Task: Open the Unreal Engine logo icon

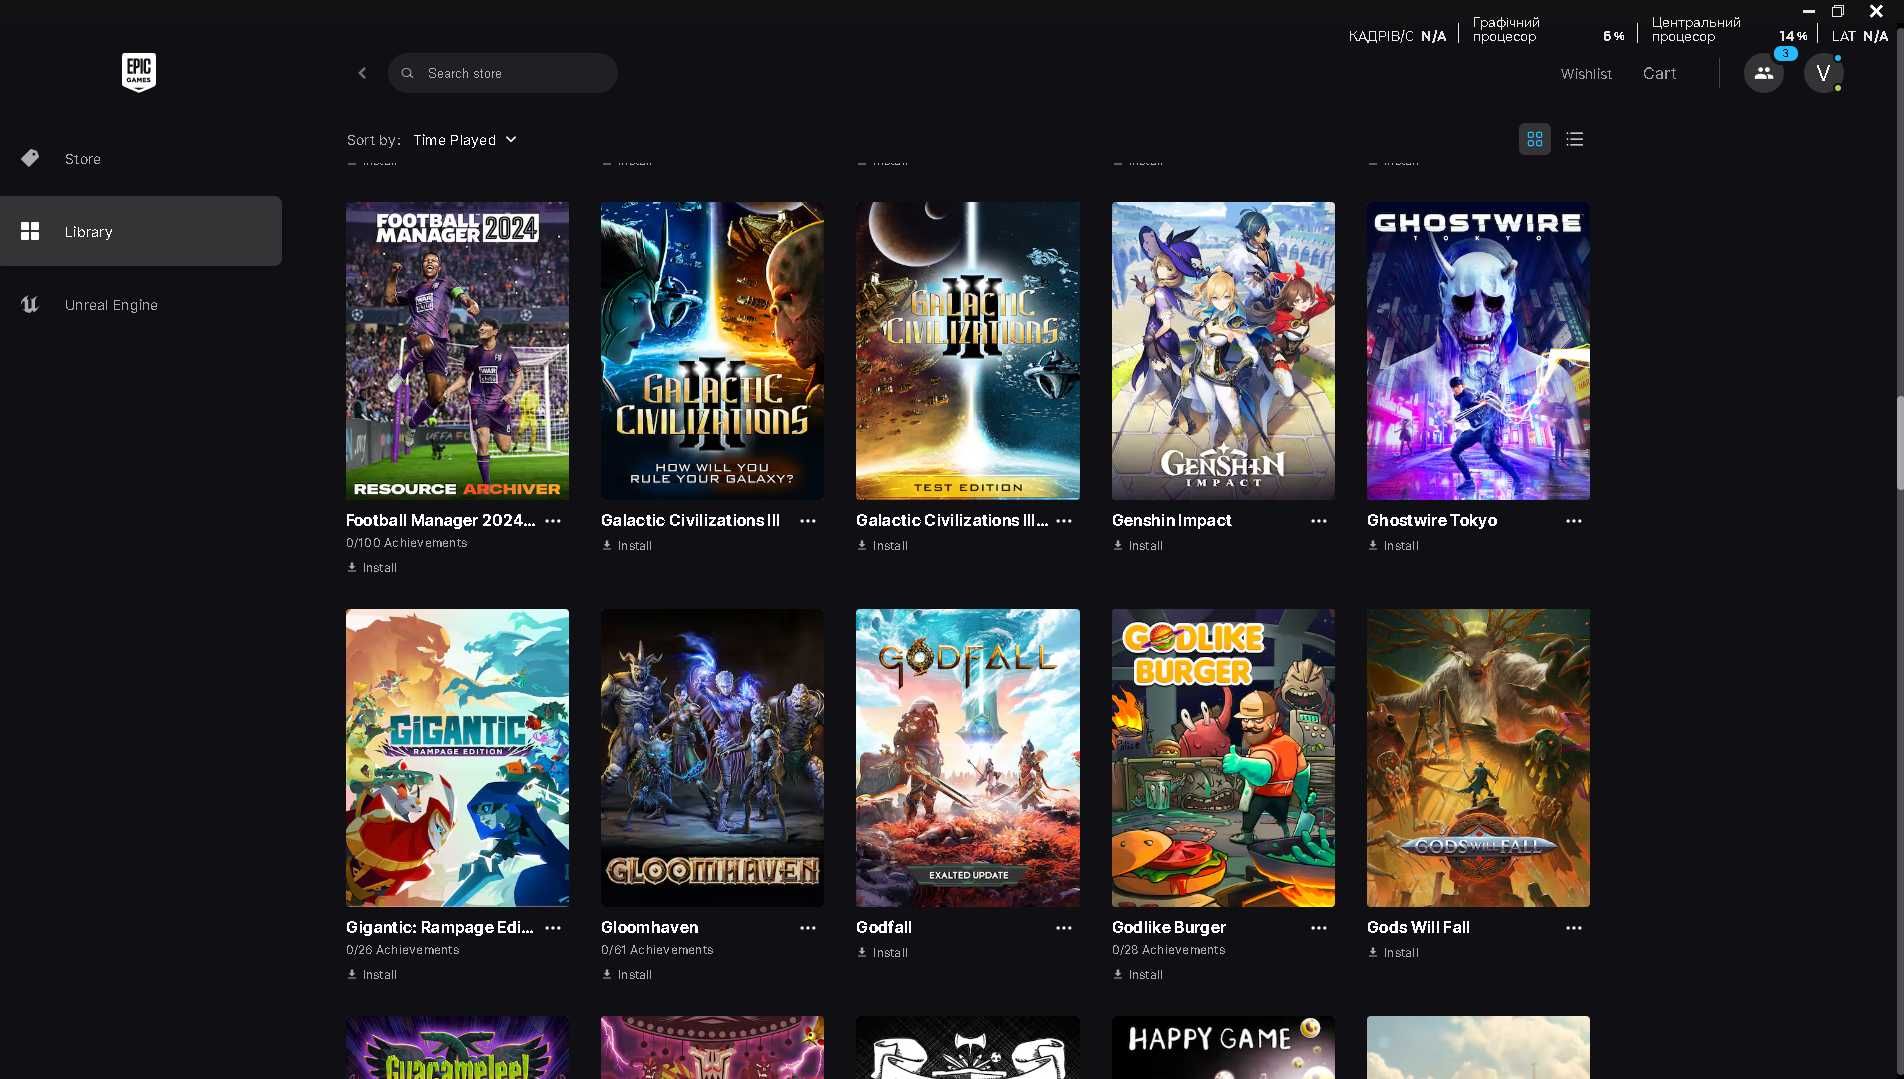Action: point(30,304)
